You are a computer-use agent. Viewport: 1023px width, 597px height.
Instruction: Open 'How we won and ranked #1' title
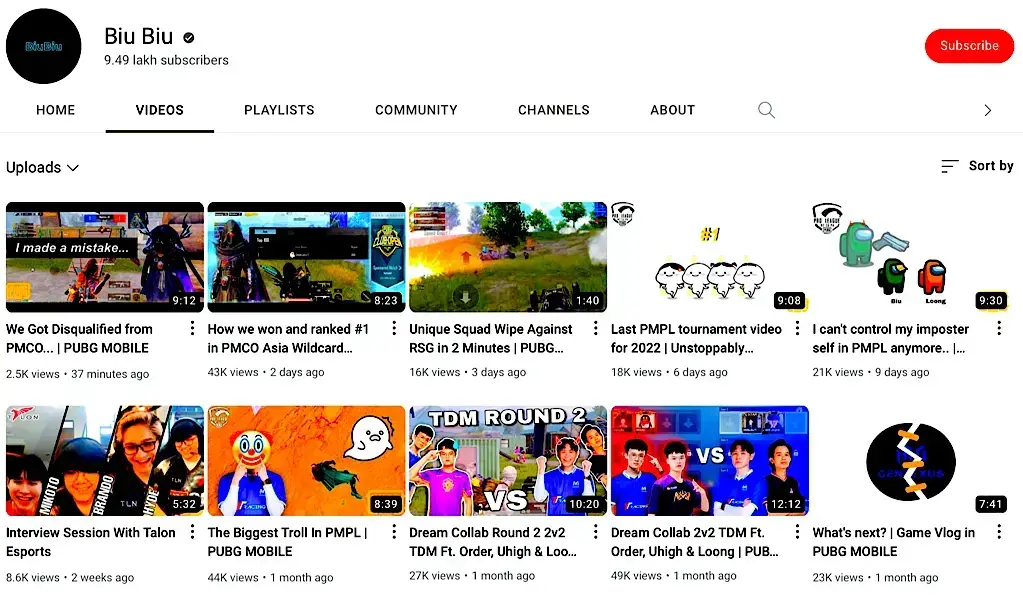coord(288,339)
